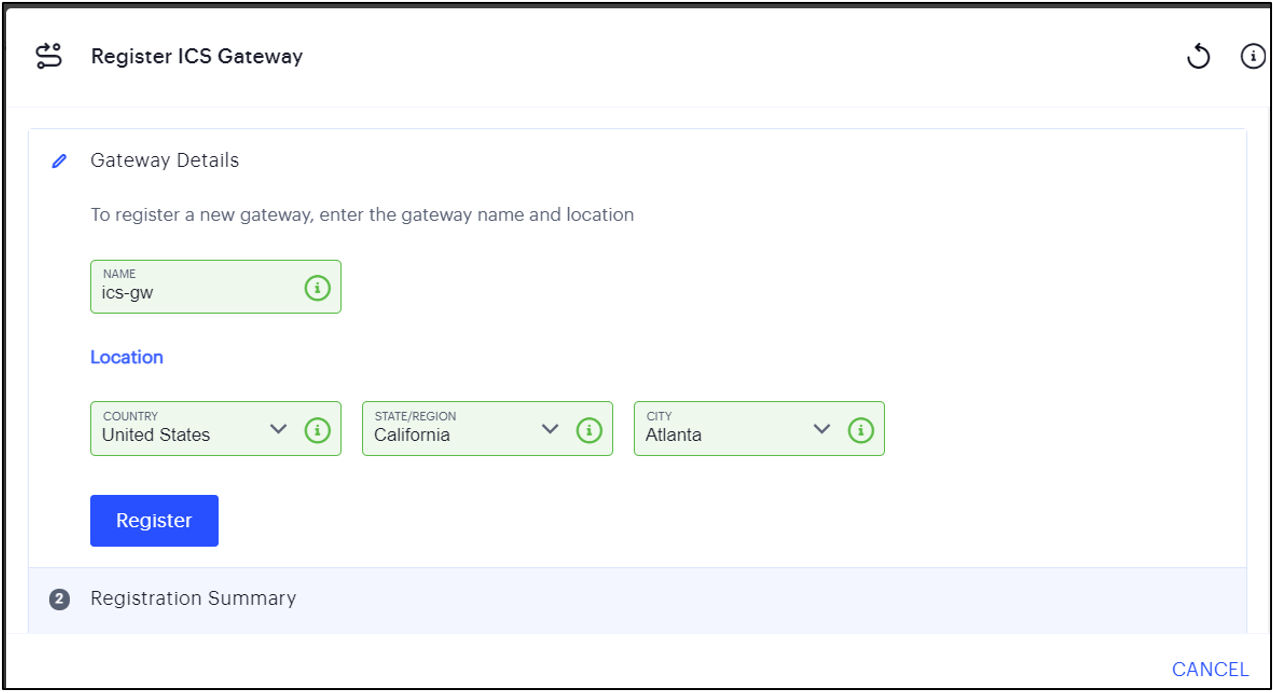Click the Register ICS Gateway workflow icon
Screen dimensions: 1273x693
(x=50, y=56)
